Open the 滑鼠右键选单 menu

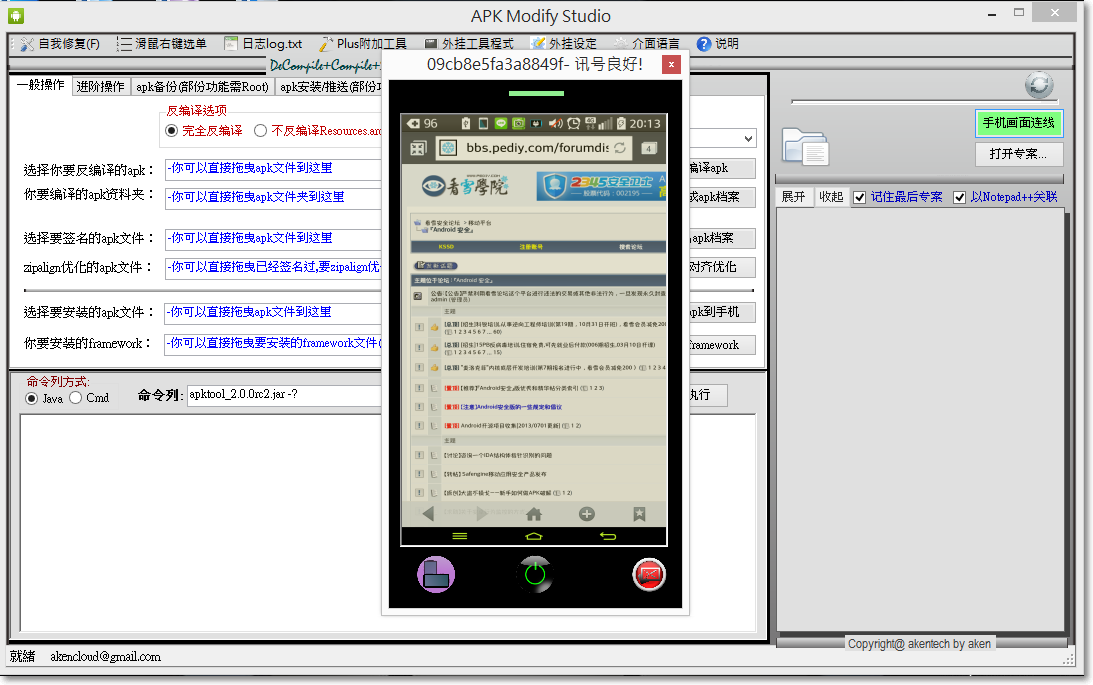(162, 44)
